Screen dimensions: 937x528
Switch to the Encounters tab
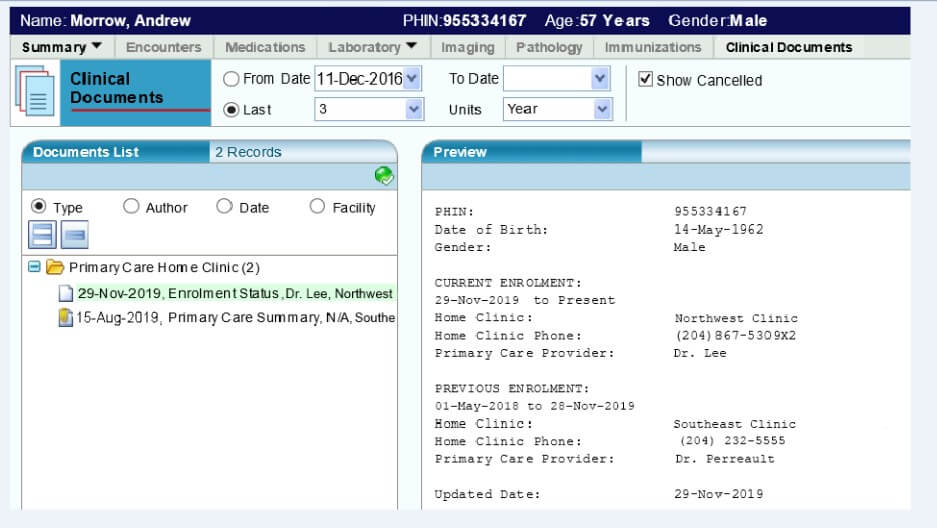click(163, 47)
